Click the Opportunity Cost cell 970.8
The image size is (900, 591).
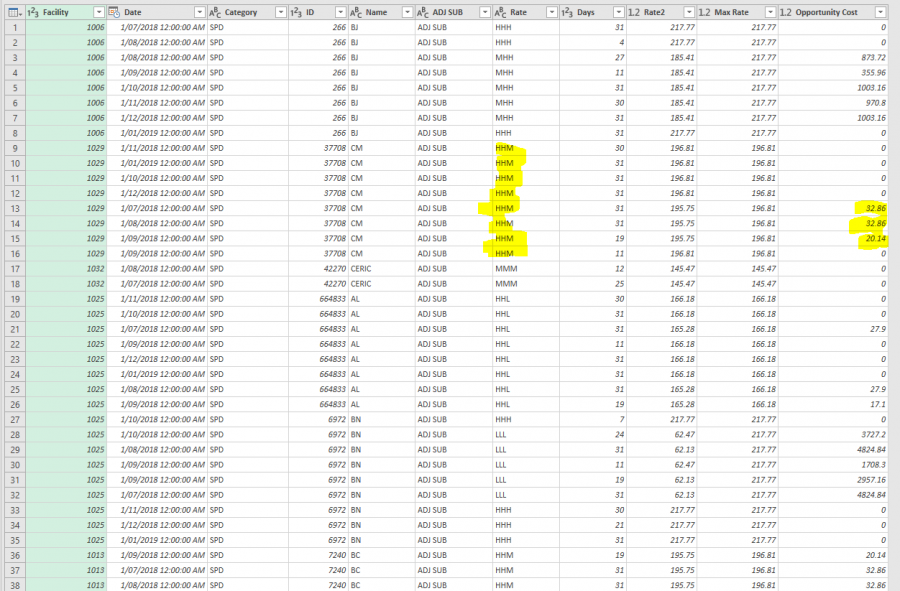pyautogui.click(x=833, y=103)
